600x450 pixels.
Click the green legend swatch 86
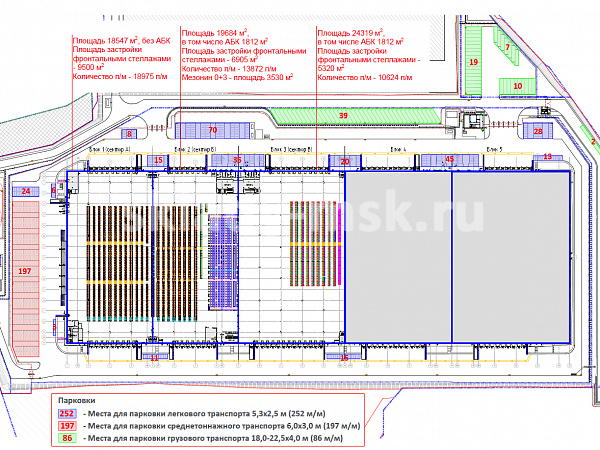click(67, 438)
